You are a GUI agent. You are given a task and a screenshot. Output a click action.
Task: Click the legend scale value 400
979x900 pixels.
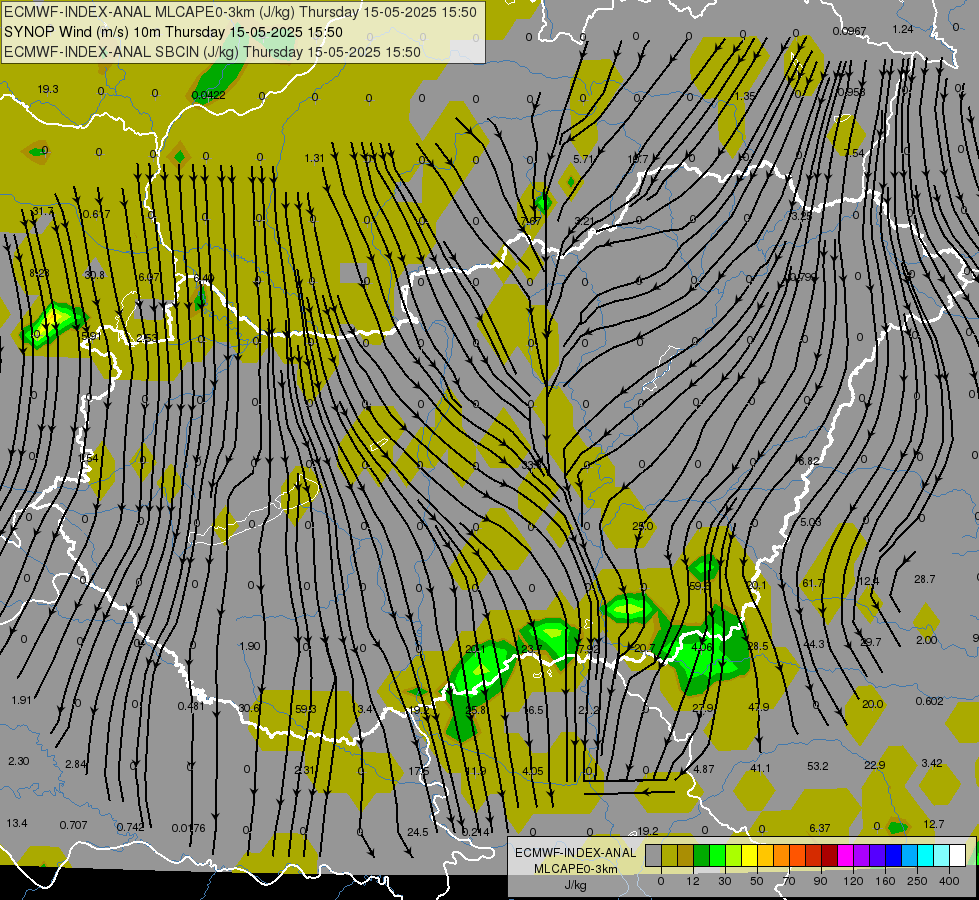click(x=949, y=881)
